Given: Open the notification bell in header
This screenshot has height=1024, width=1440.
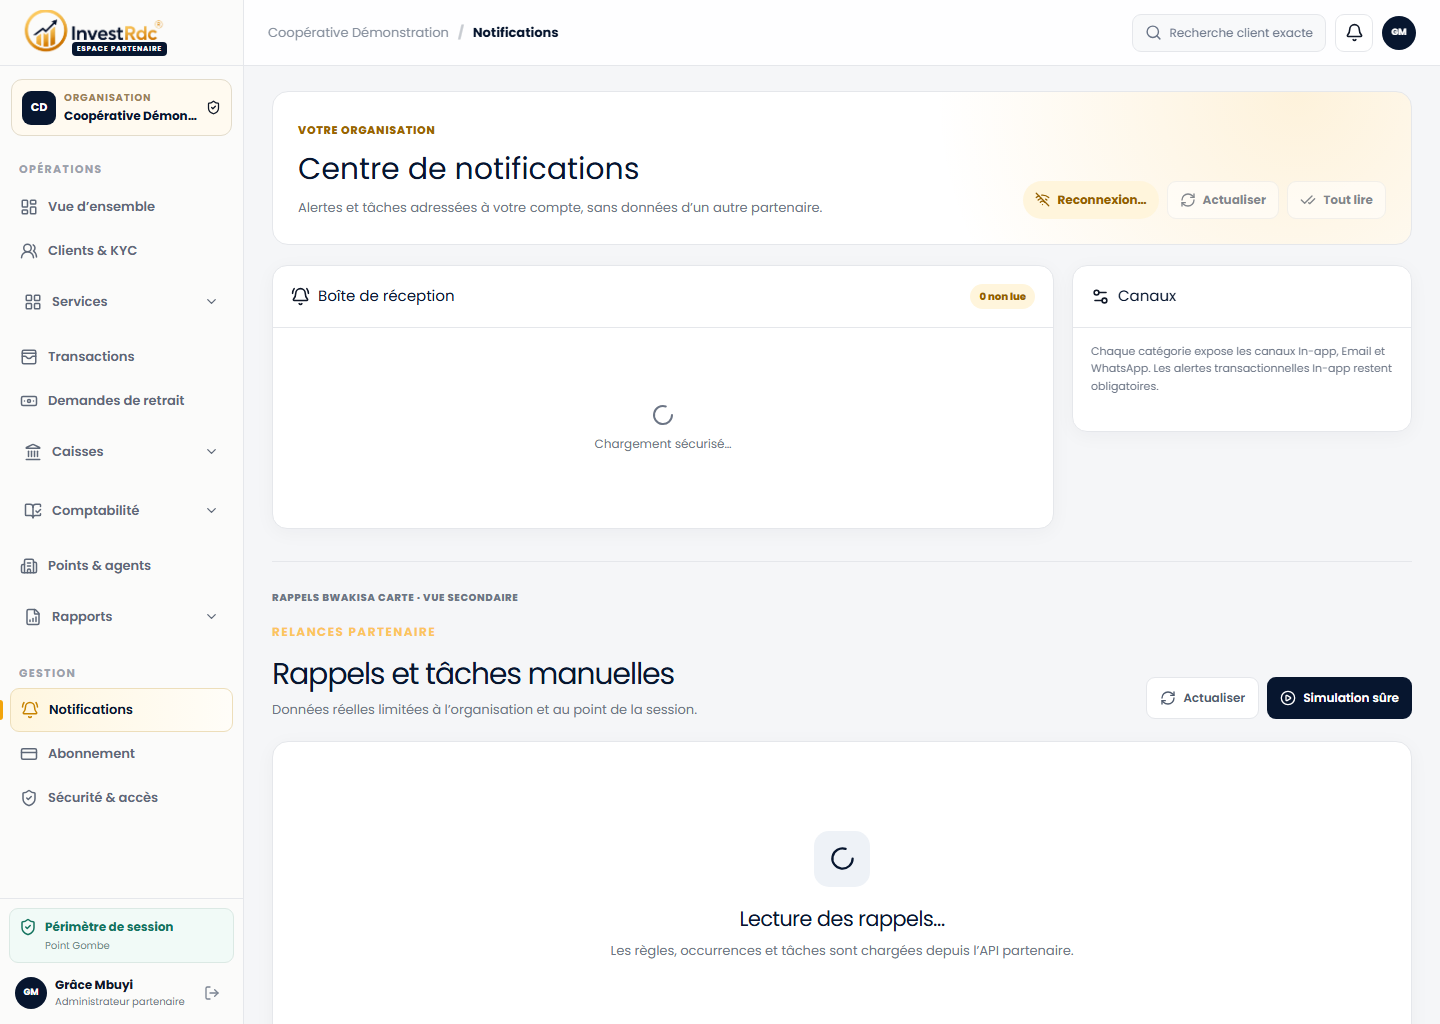Looking at the screenshot, I should click(x=1354, y=32).
